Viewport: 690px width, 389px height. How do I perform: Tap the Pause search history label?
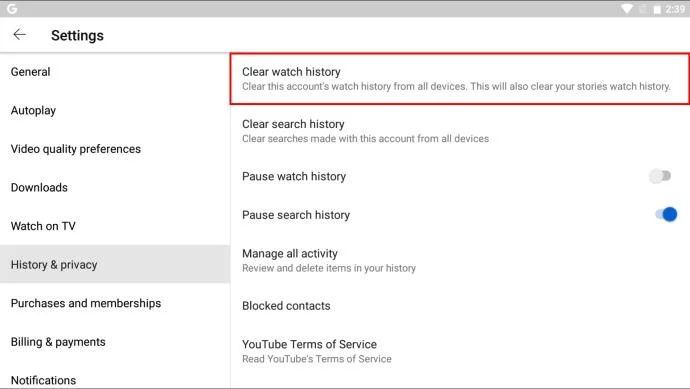[x=296, y=215]
